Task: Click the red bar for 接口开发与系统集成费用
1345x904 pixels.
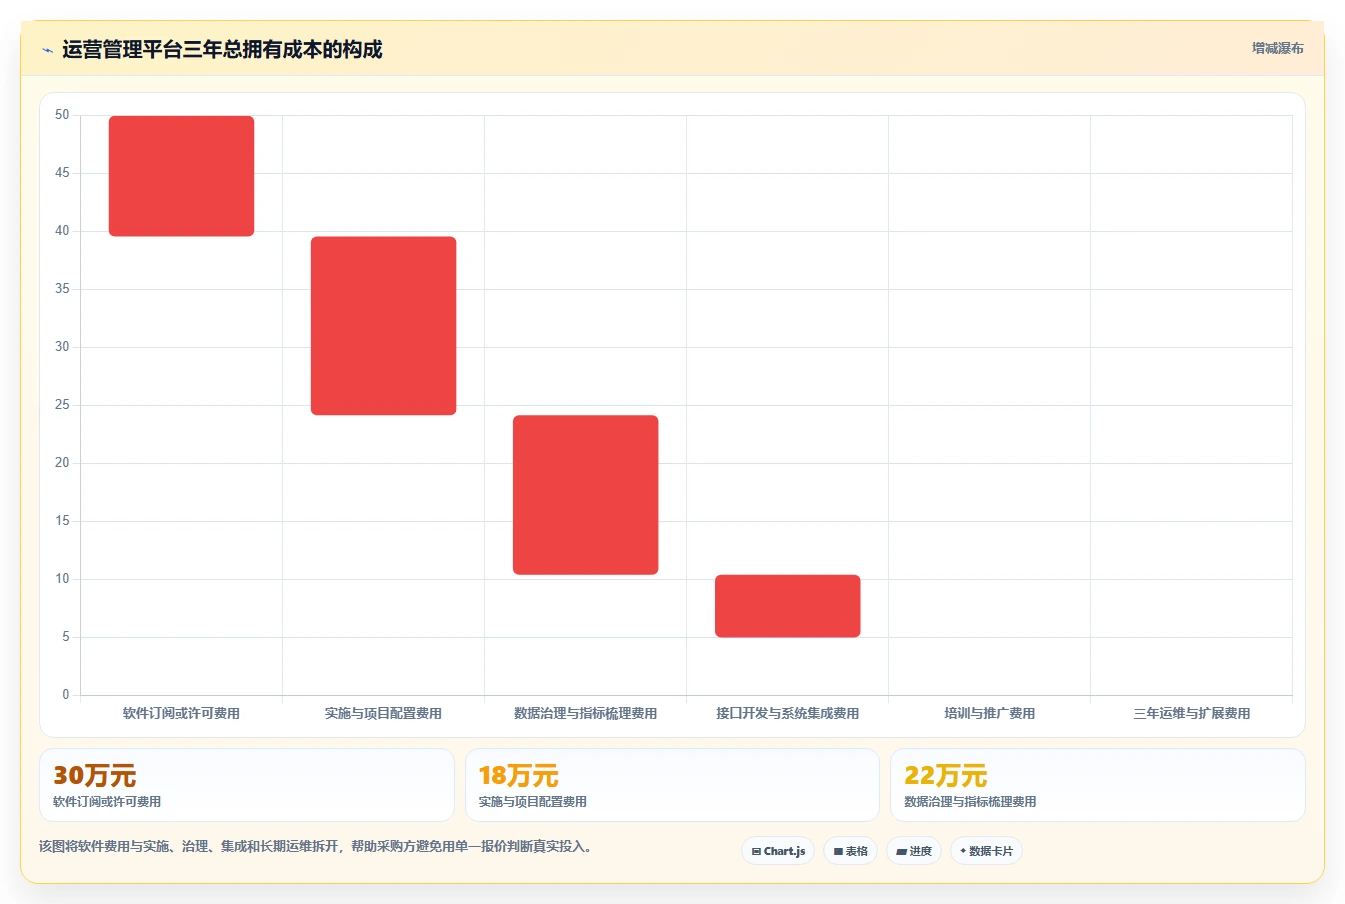Action: [787, 606]
